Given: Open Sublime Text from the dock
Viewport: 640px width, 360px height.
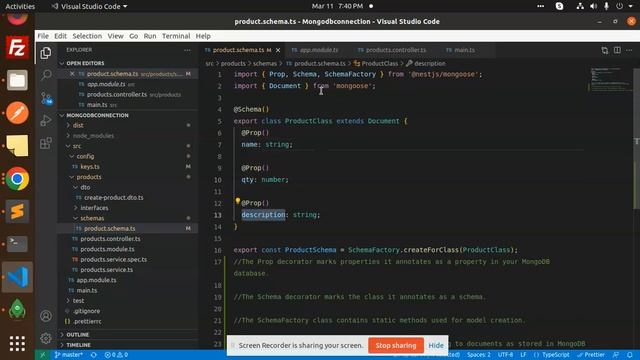Looking at the screenshot, I should pos(17,211).
